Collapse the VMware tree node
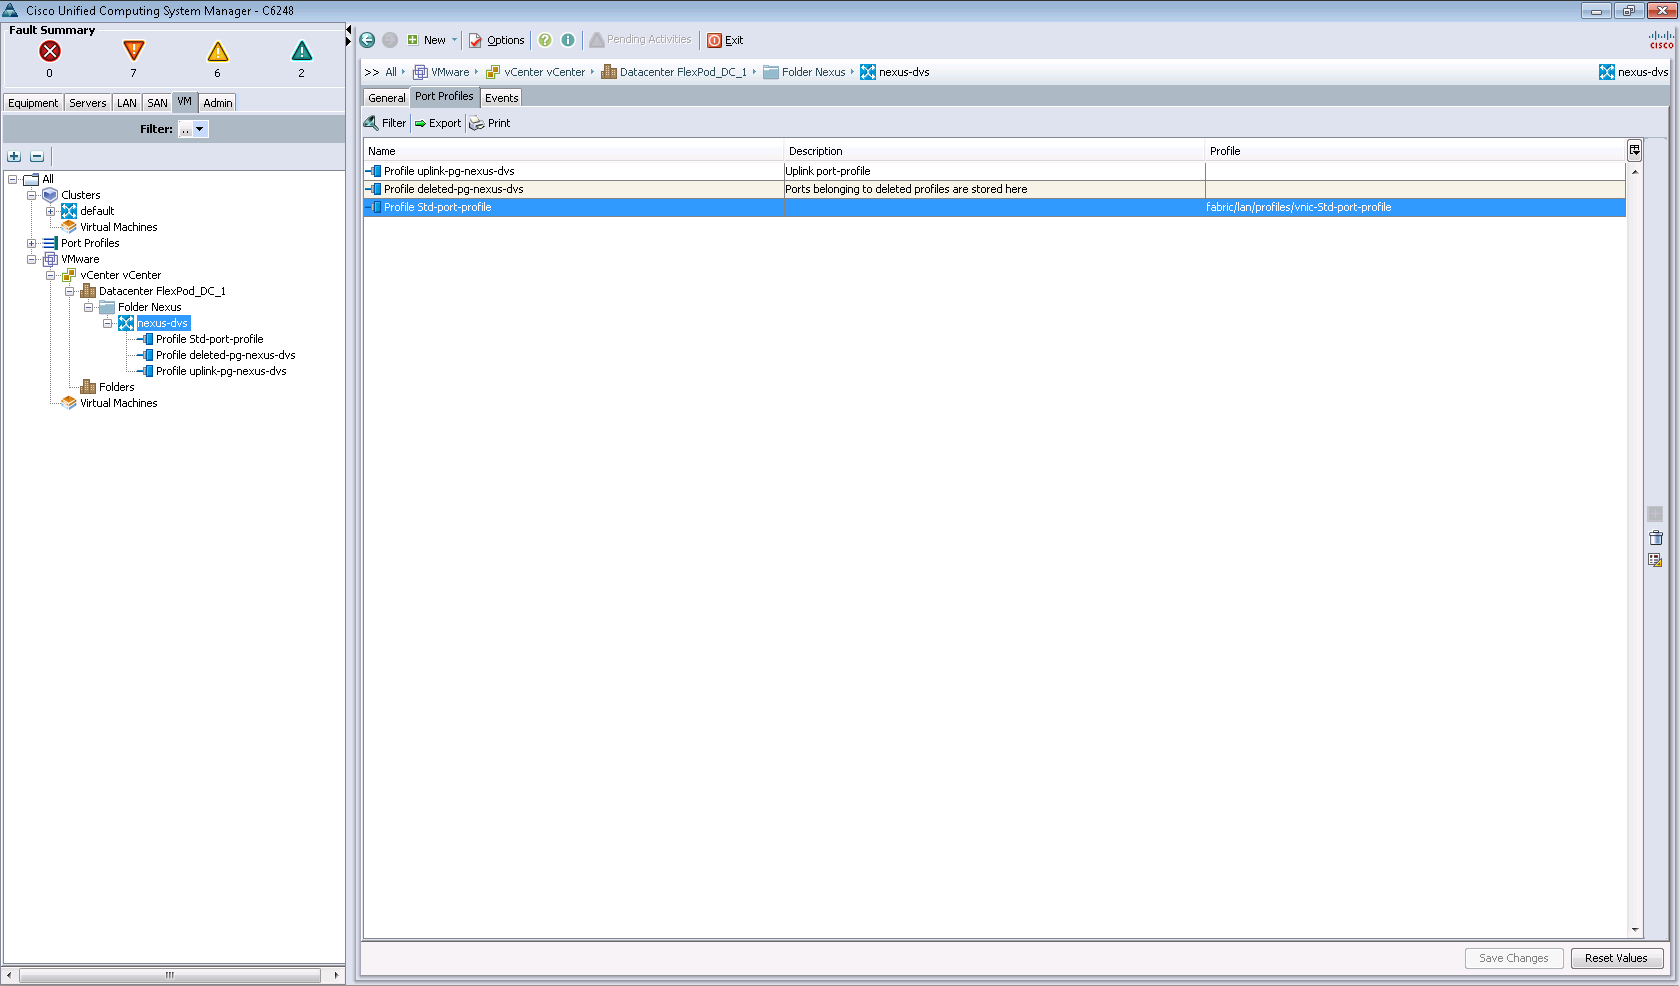1680x986 pixels. [31, 259]
